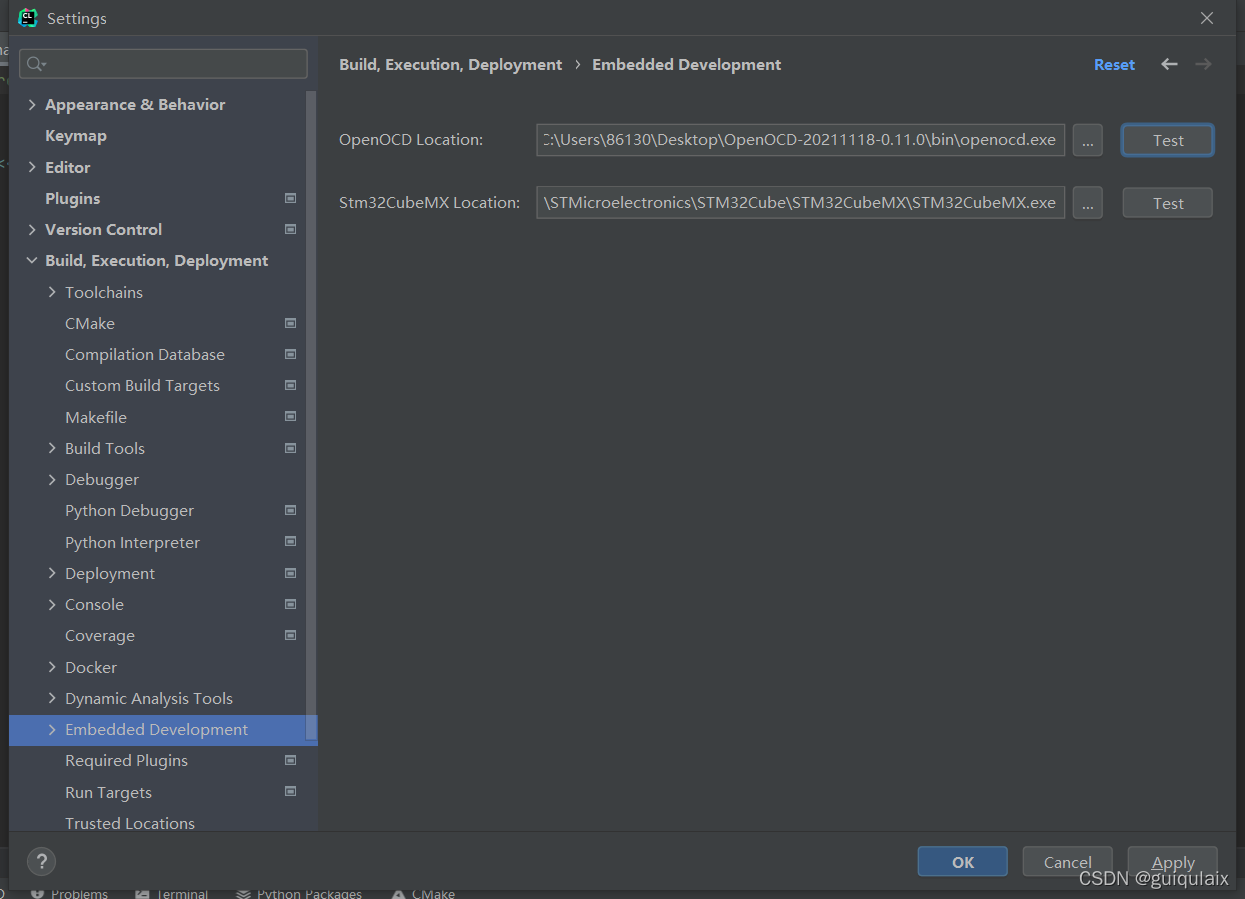
Task: Click the Apply button
Action: [1173, 862]
